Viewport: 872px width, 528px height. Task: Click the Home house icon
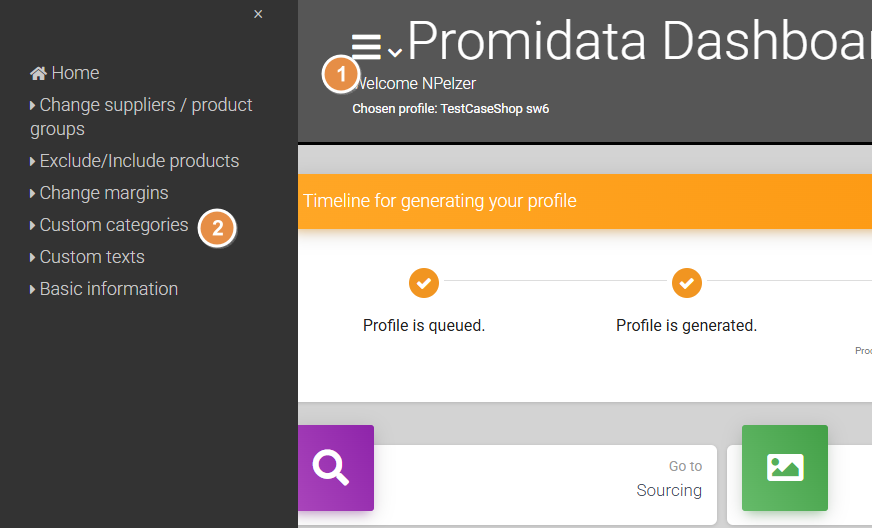coord(39,73)
